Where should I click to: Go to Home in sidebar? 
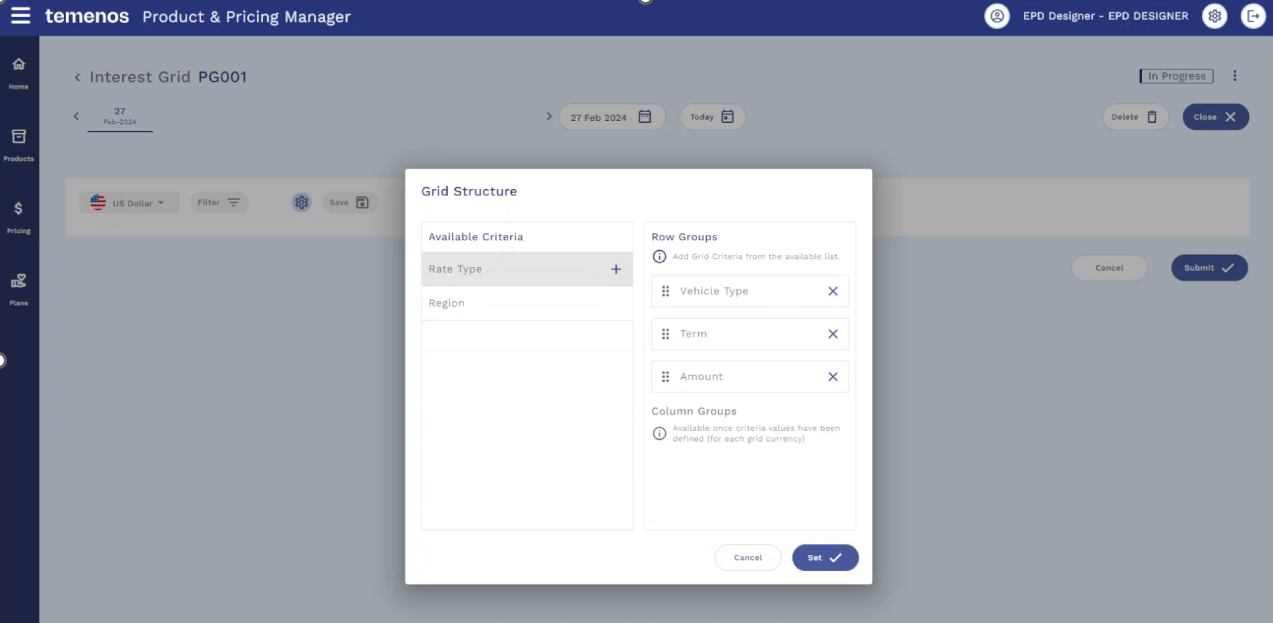pos(18,72)
